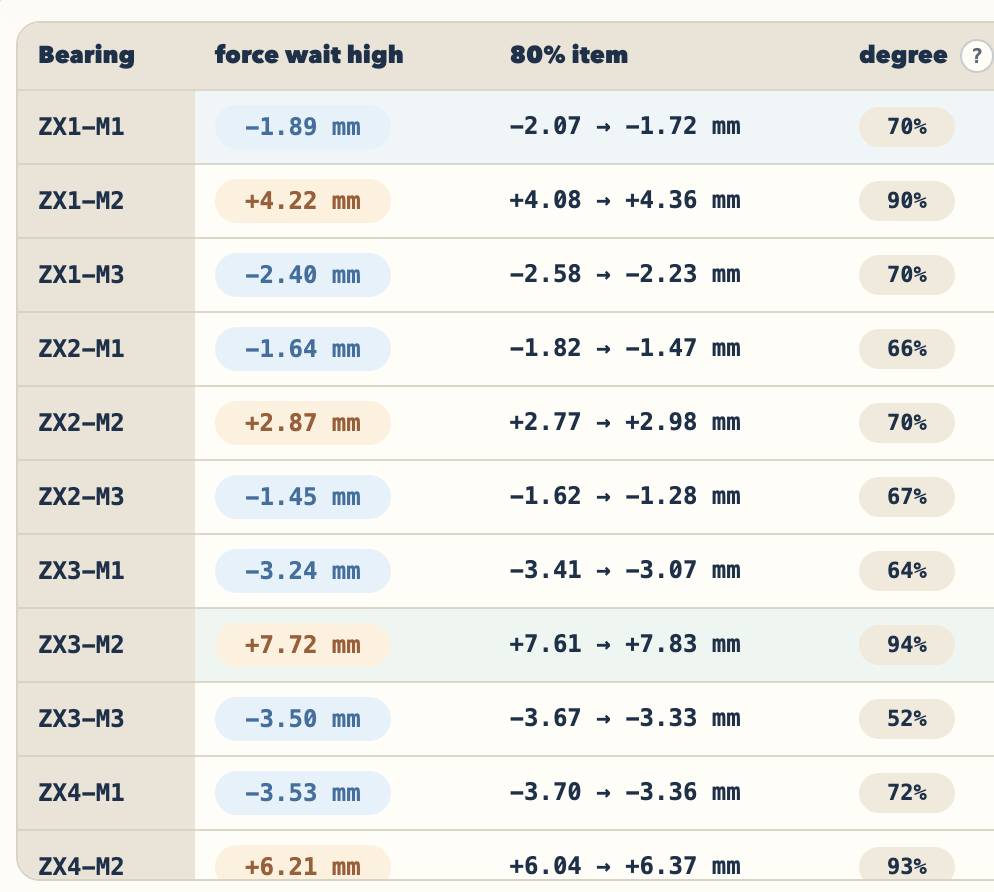Select the ZX1-M3 bearing row label
Screen dimensions: 994x892
pyautogui.click(x=81, y=275)
